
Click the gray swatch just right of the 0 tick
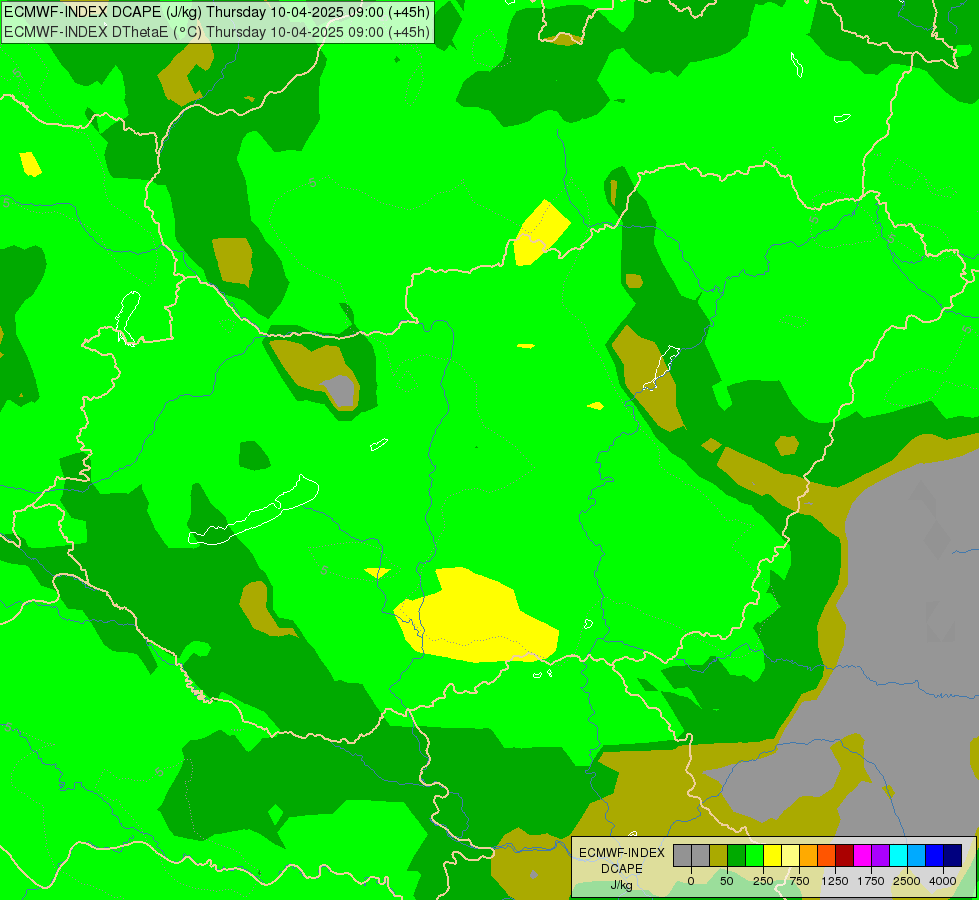coord(701,855)
